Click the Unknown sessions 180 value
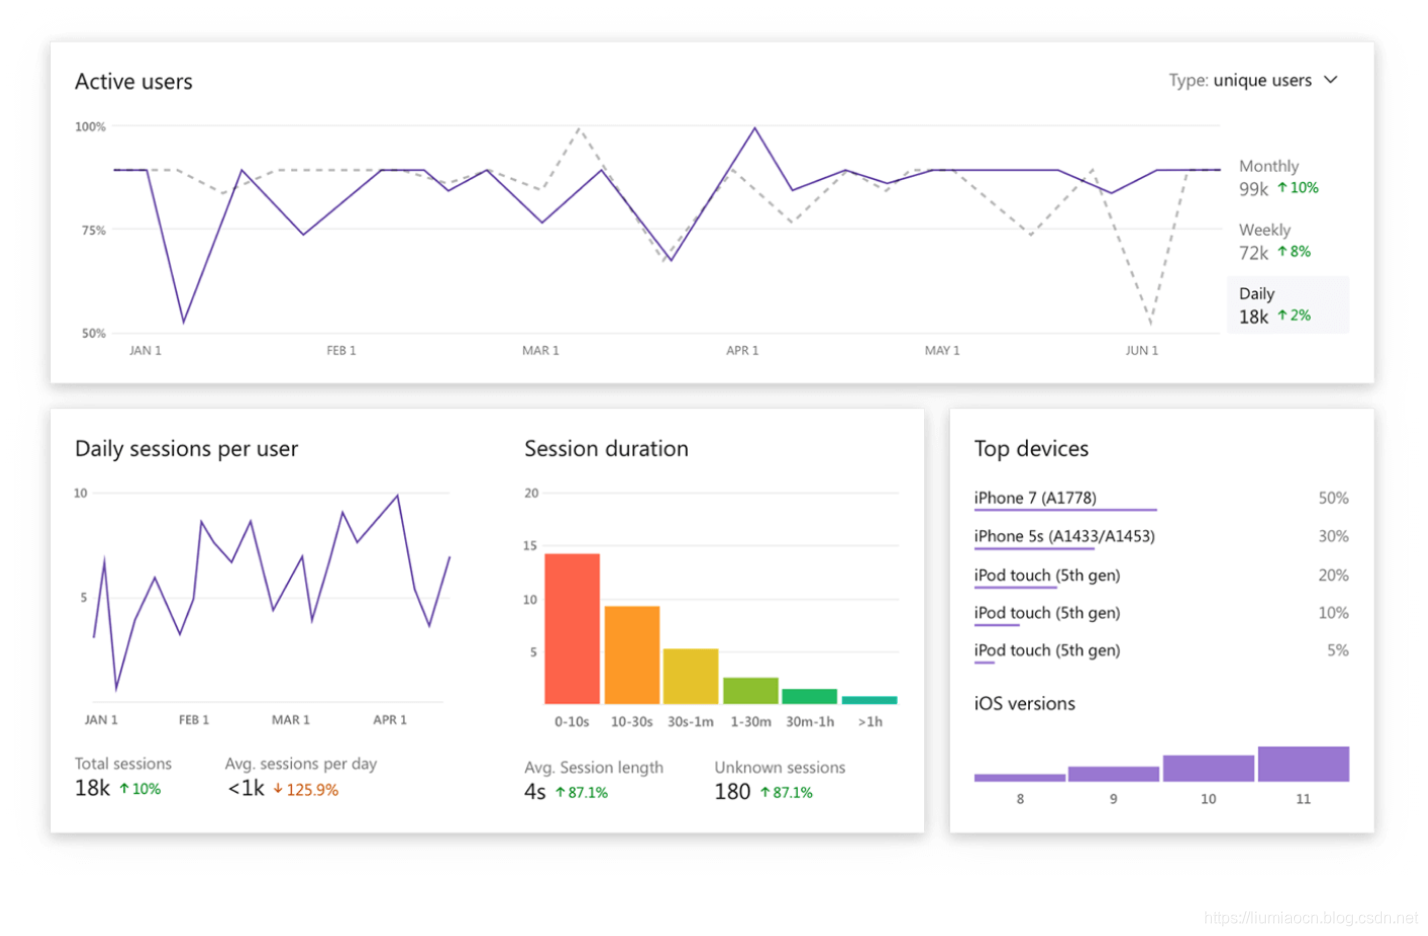The height and width of the screenshot is (936, 1428). [732, 792]
